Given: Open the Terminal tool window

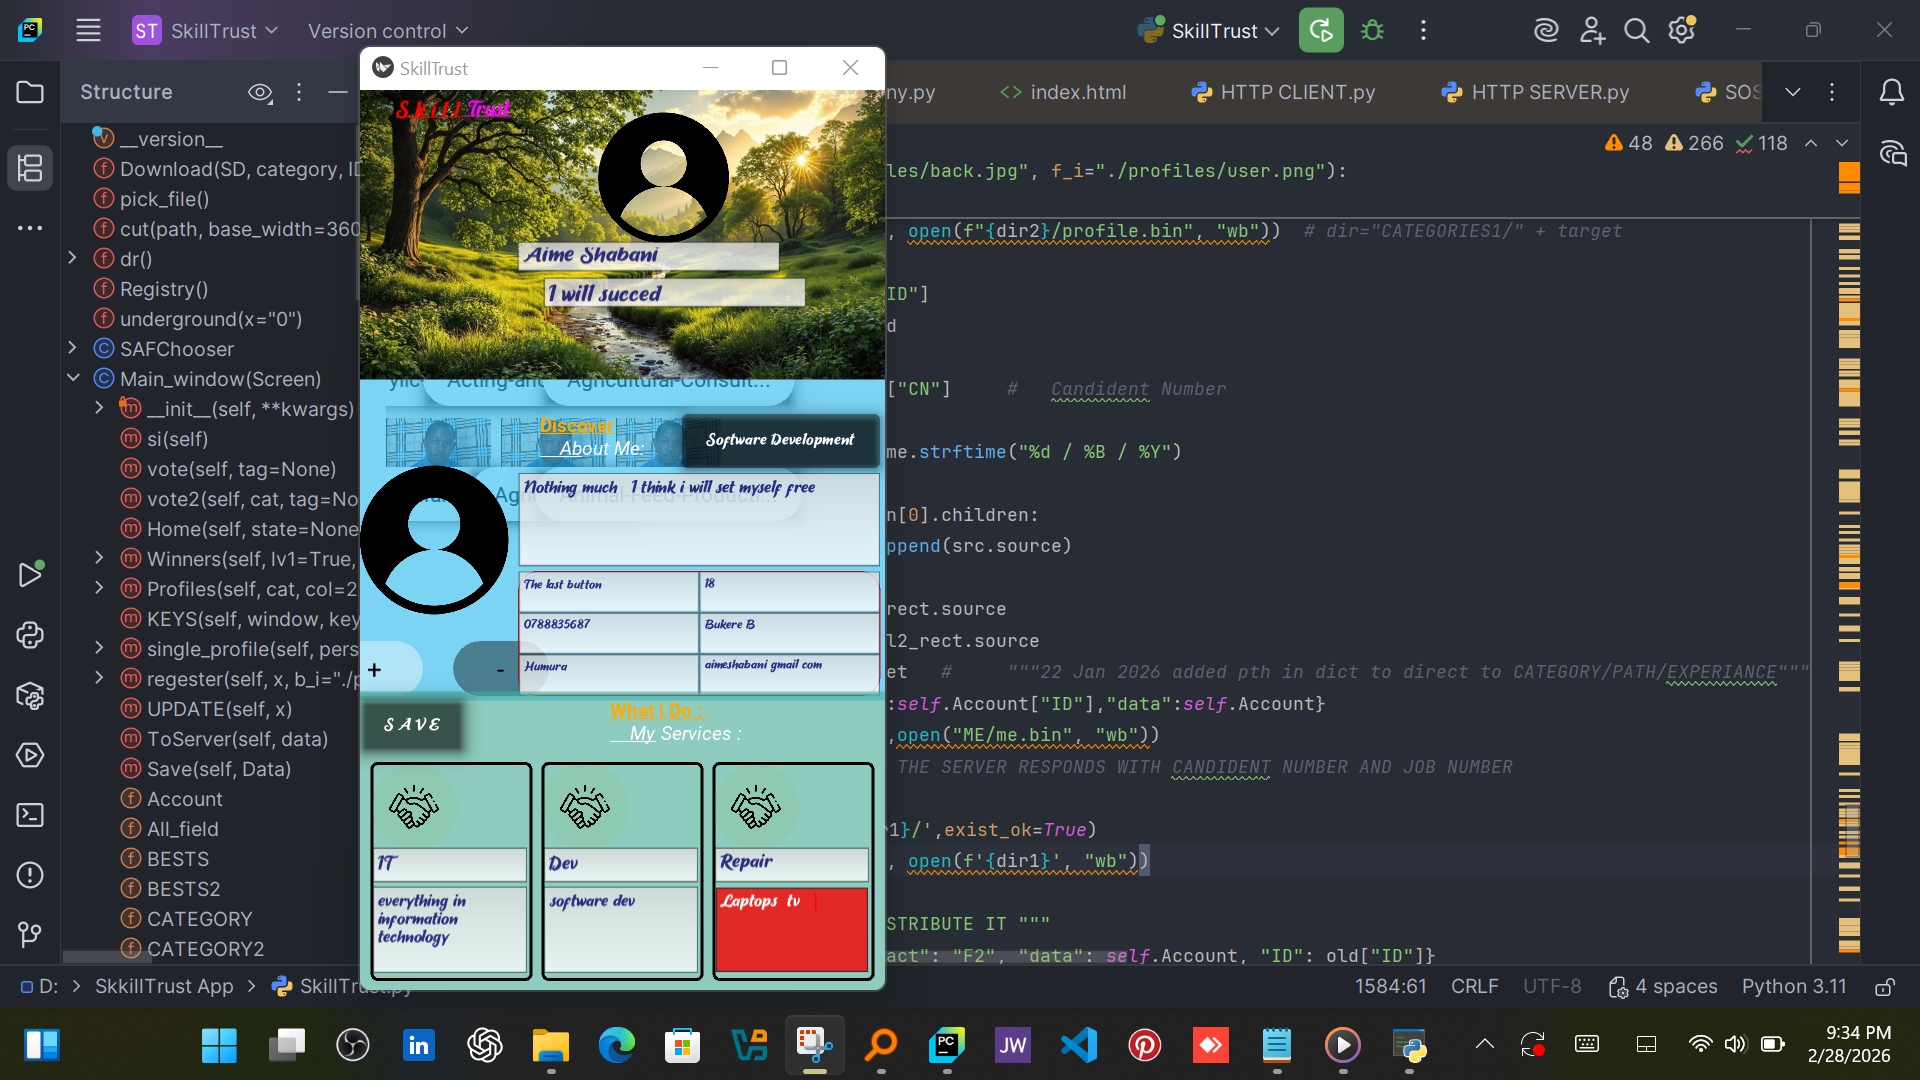Looking at the screenshot, I should tap(30, 815).
